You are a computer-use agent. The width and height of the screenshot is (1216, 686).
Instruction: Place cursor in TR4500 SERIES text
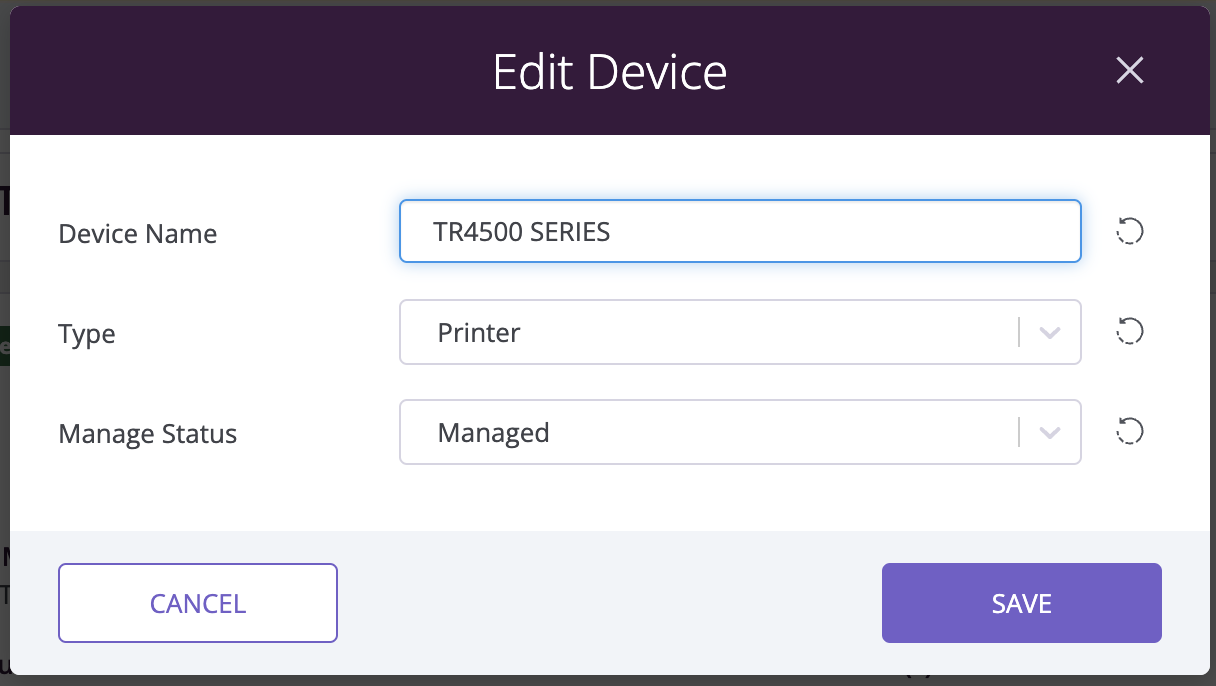click(x=522, y=232)
